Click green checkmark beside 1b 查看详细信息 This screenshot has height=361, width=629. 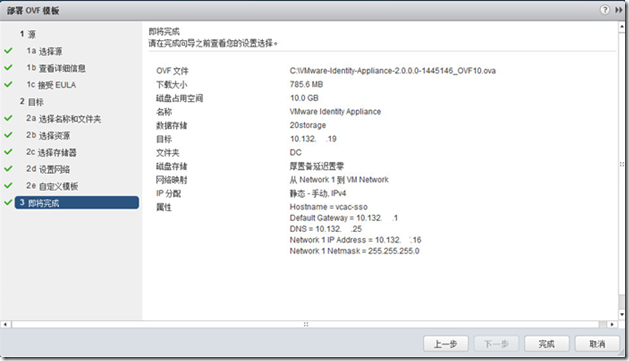(x=8, y=67)
